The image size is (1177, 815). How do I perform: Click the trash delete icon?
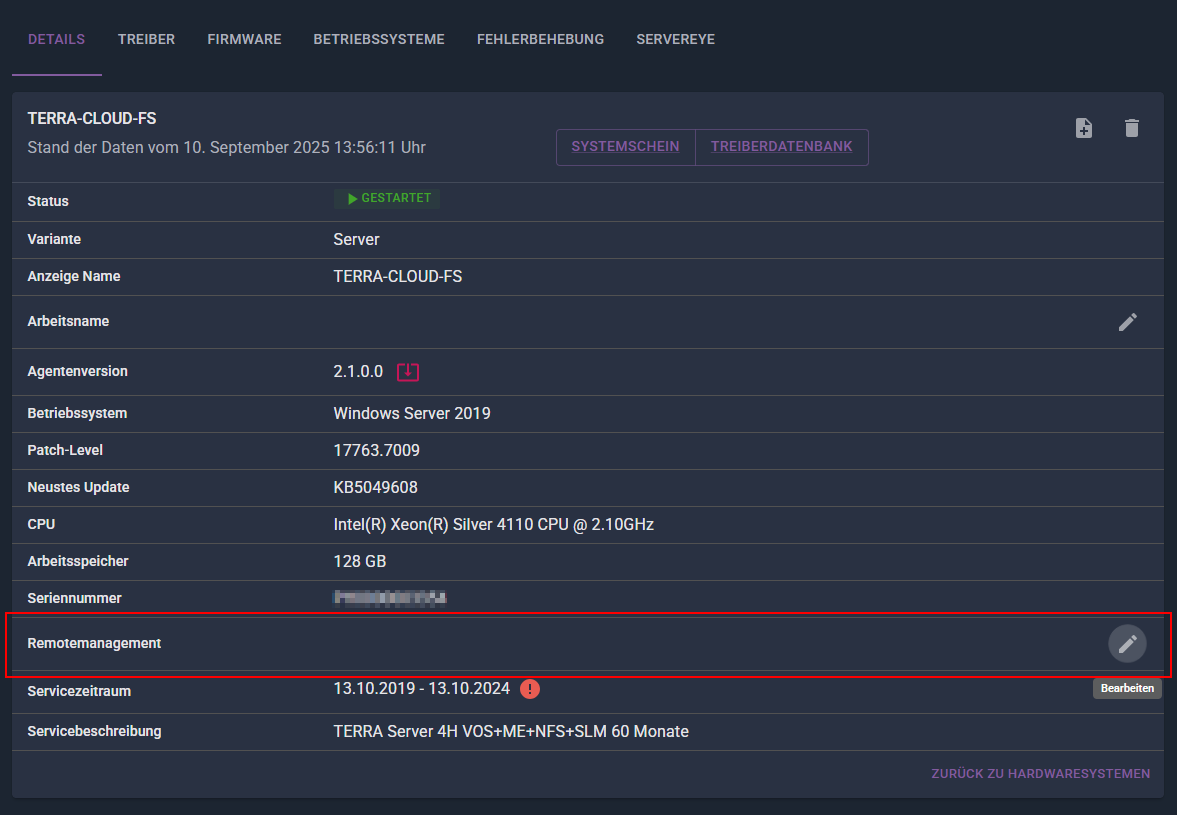point(1132,128)
